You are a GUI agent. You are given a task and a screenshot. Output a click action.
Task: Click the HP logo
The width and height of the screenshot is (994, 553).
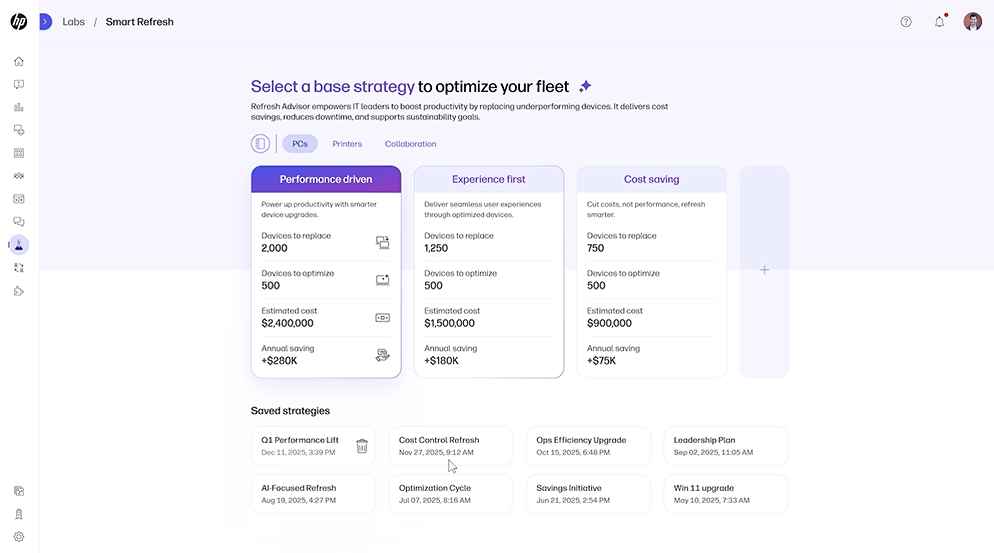pos(19,21)
